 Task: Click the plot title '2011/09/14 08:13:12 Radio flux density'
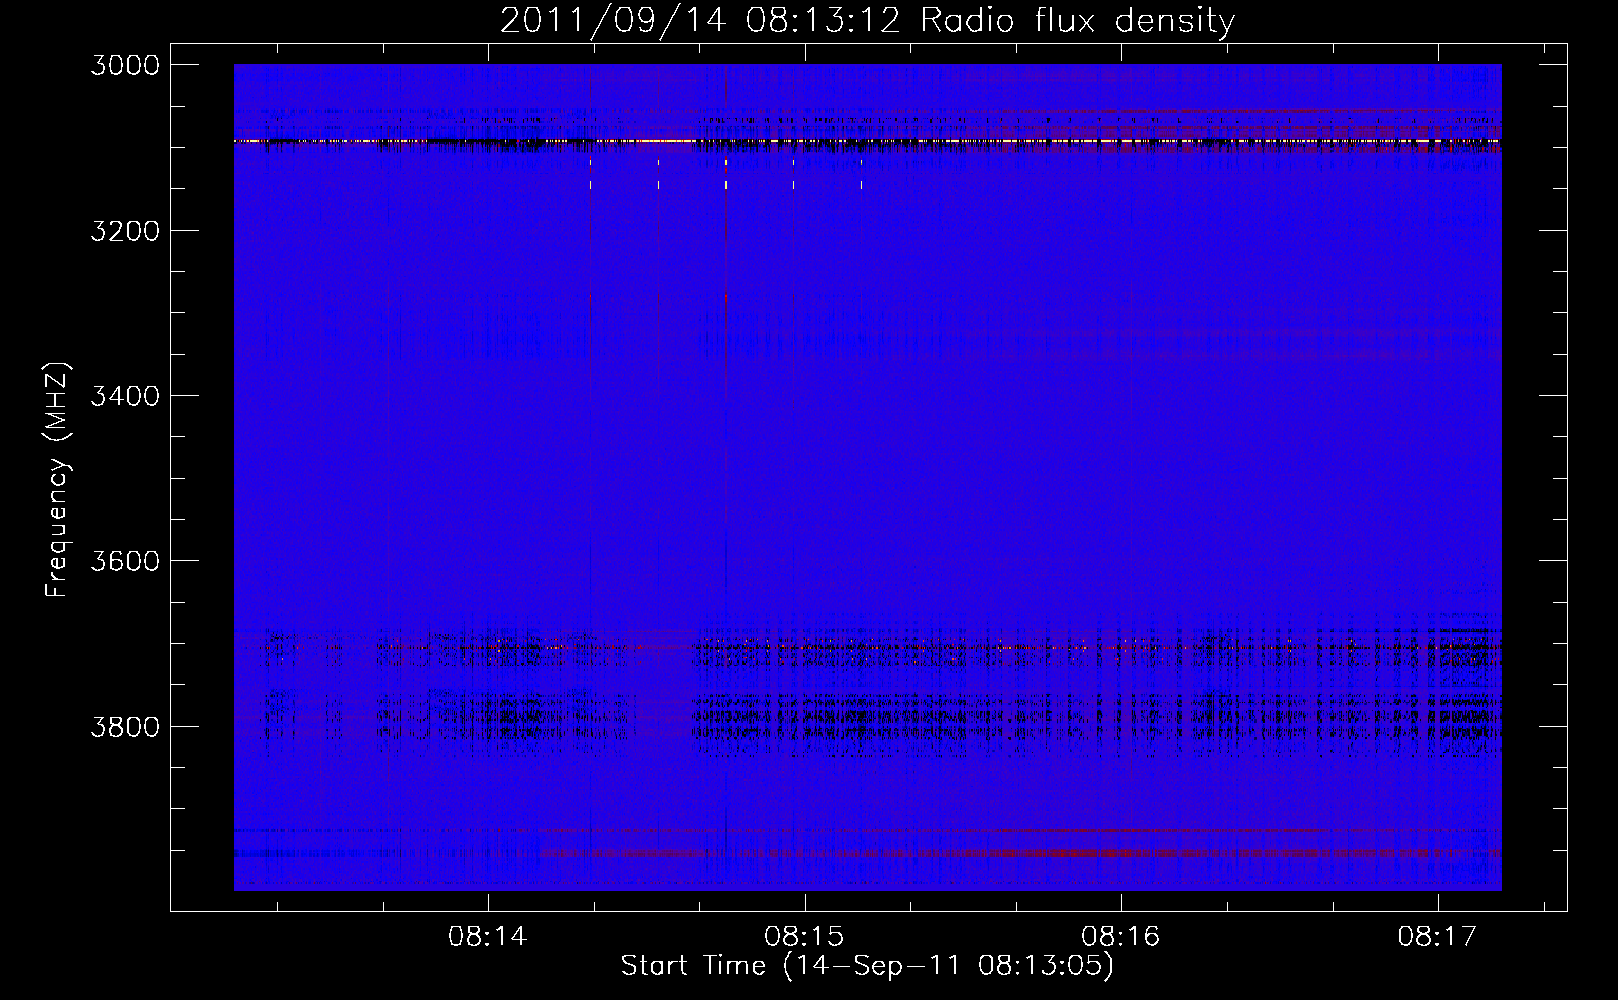[867, 21]
